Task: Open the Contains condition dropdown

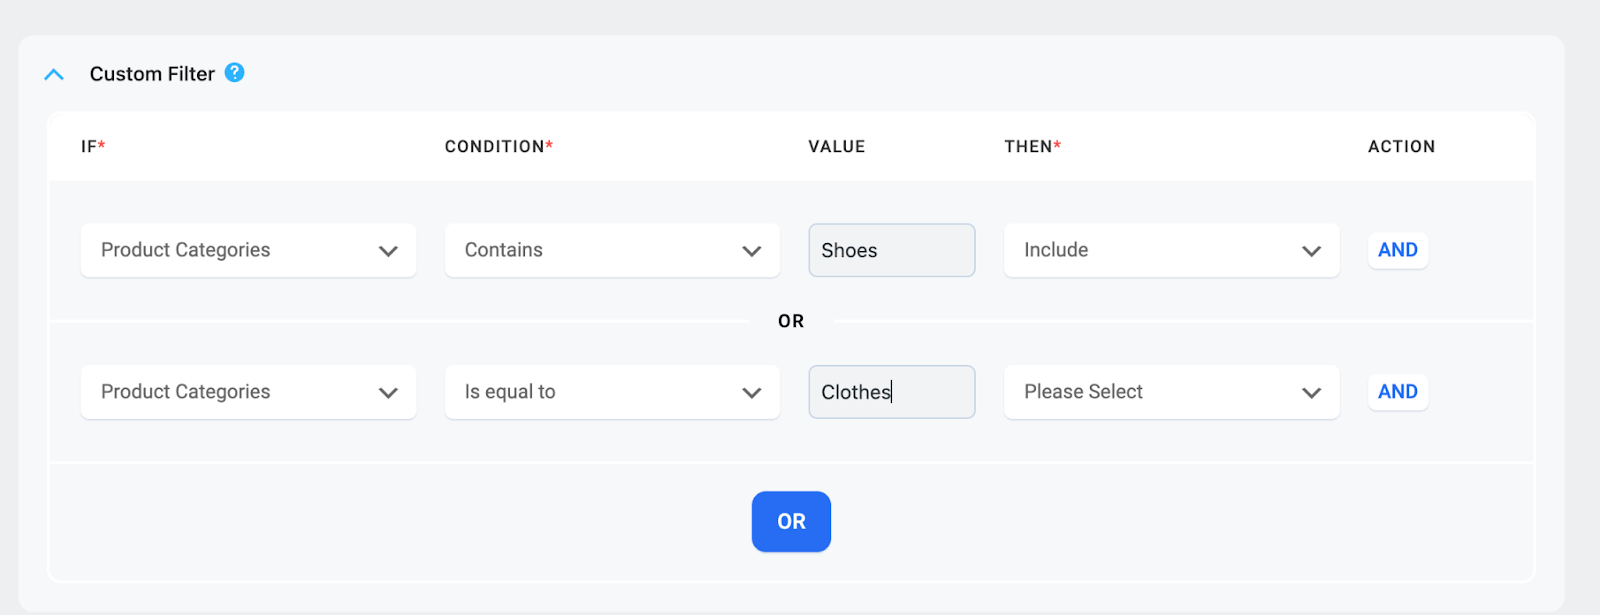Action: (x=612, y=250)
